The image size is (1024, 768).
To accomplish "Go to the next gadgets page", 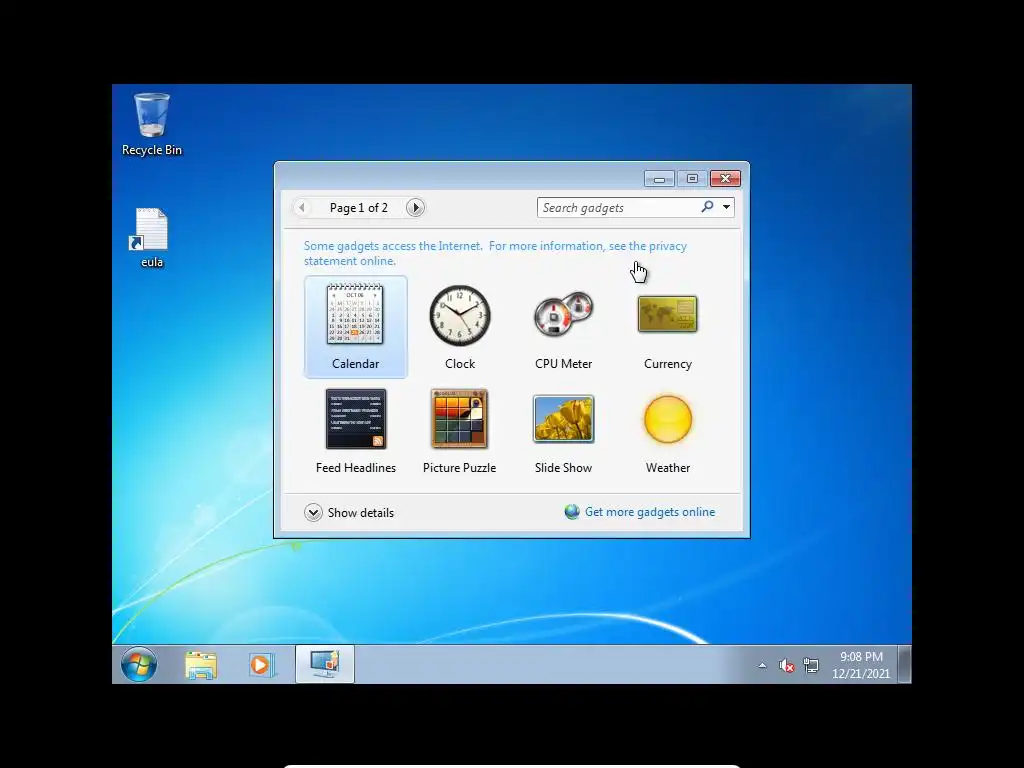I will click(x=415, y=208).
